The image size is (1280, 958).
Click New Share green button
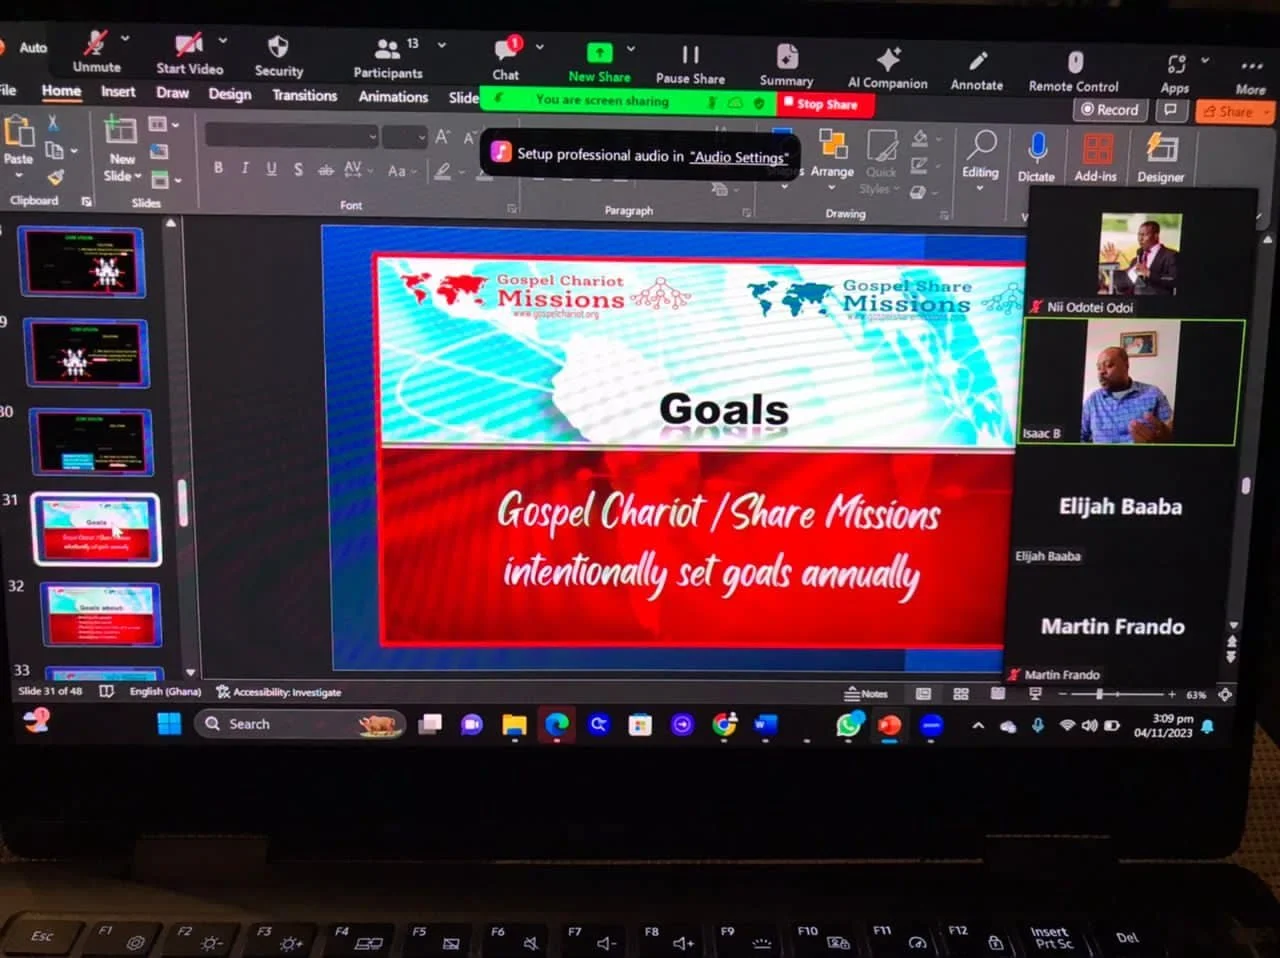coord(599,62)
